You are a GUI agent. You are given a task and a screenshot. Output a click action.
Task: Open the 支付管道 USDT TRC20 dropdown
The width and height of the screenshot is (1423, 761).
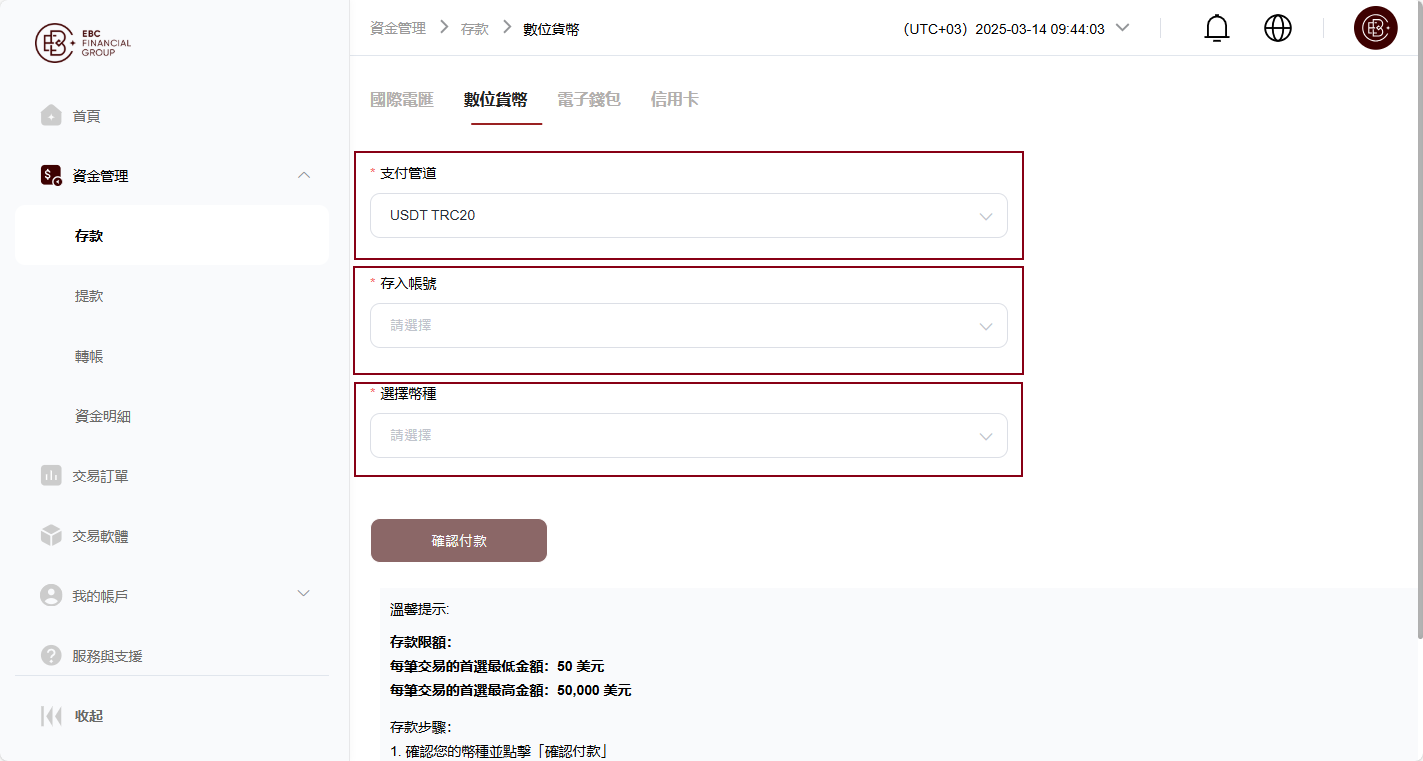[688, 215]
